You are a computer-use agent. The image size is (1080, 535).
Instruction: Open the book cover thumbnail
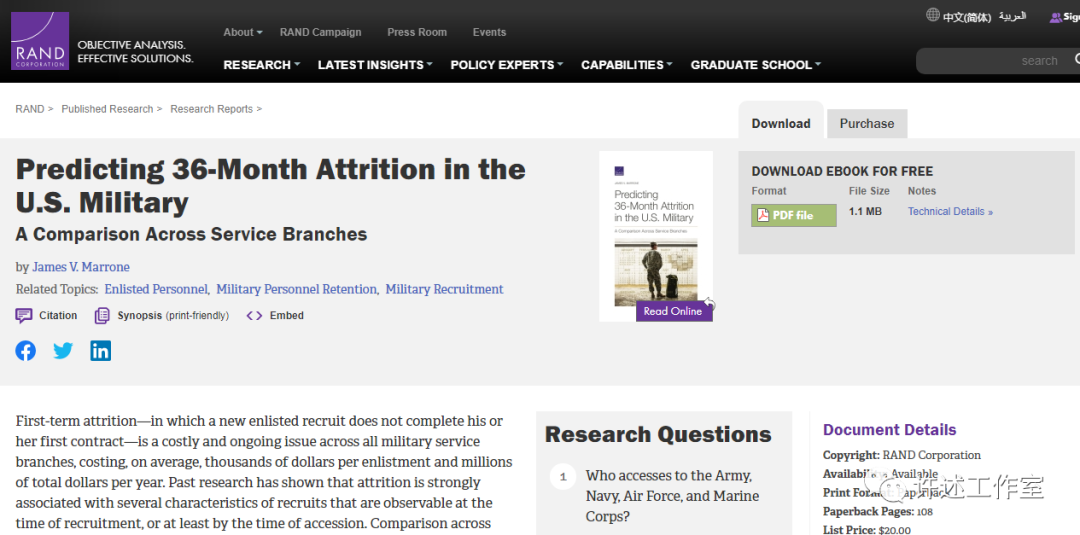[656, 235]
